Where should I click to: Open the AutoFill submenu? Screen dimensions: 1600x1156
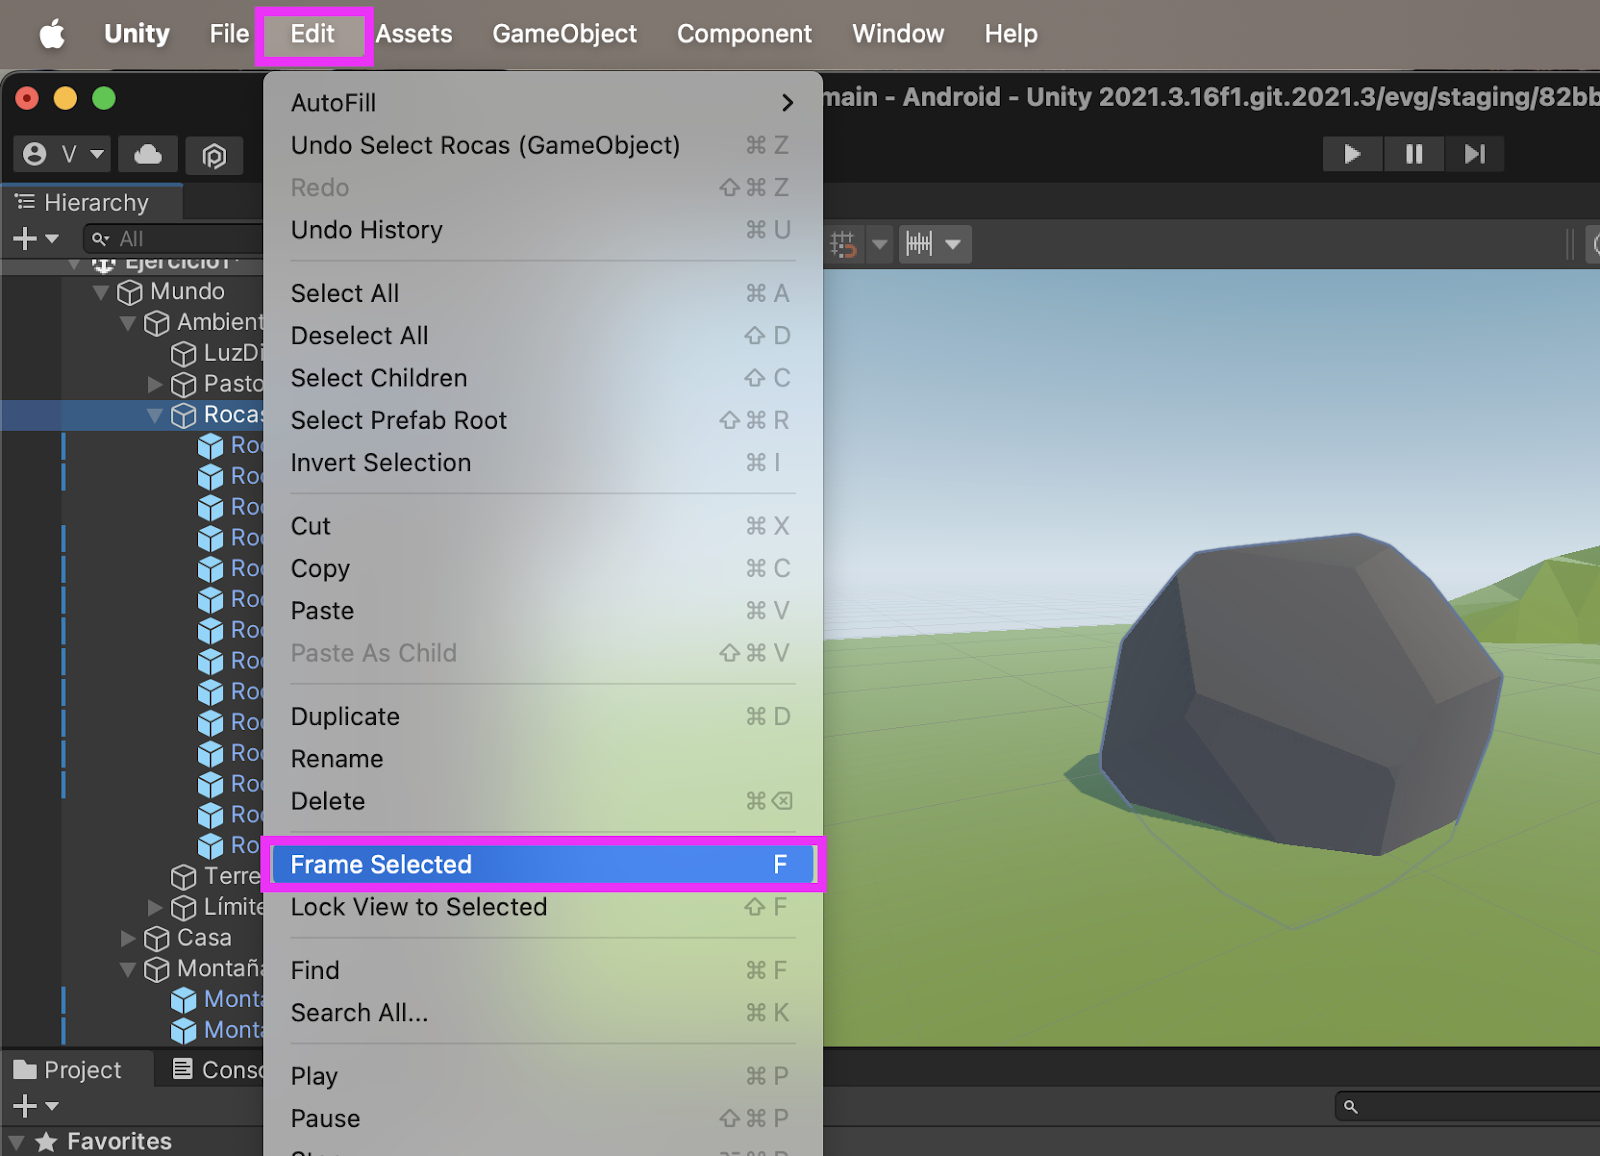[x=543, y=103]
